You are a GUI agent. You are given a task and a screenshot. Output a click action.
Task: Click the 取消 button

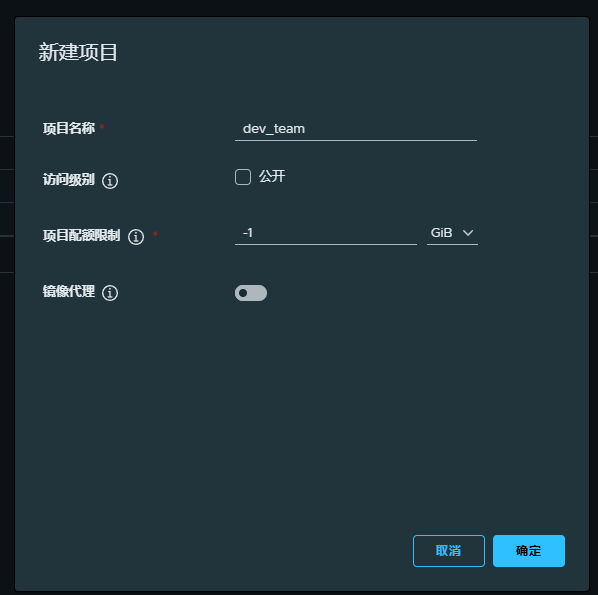[x=449, y=551]
